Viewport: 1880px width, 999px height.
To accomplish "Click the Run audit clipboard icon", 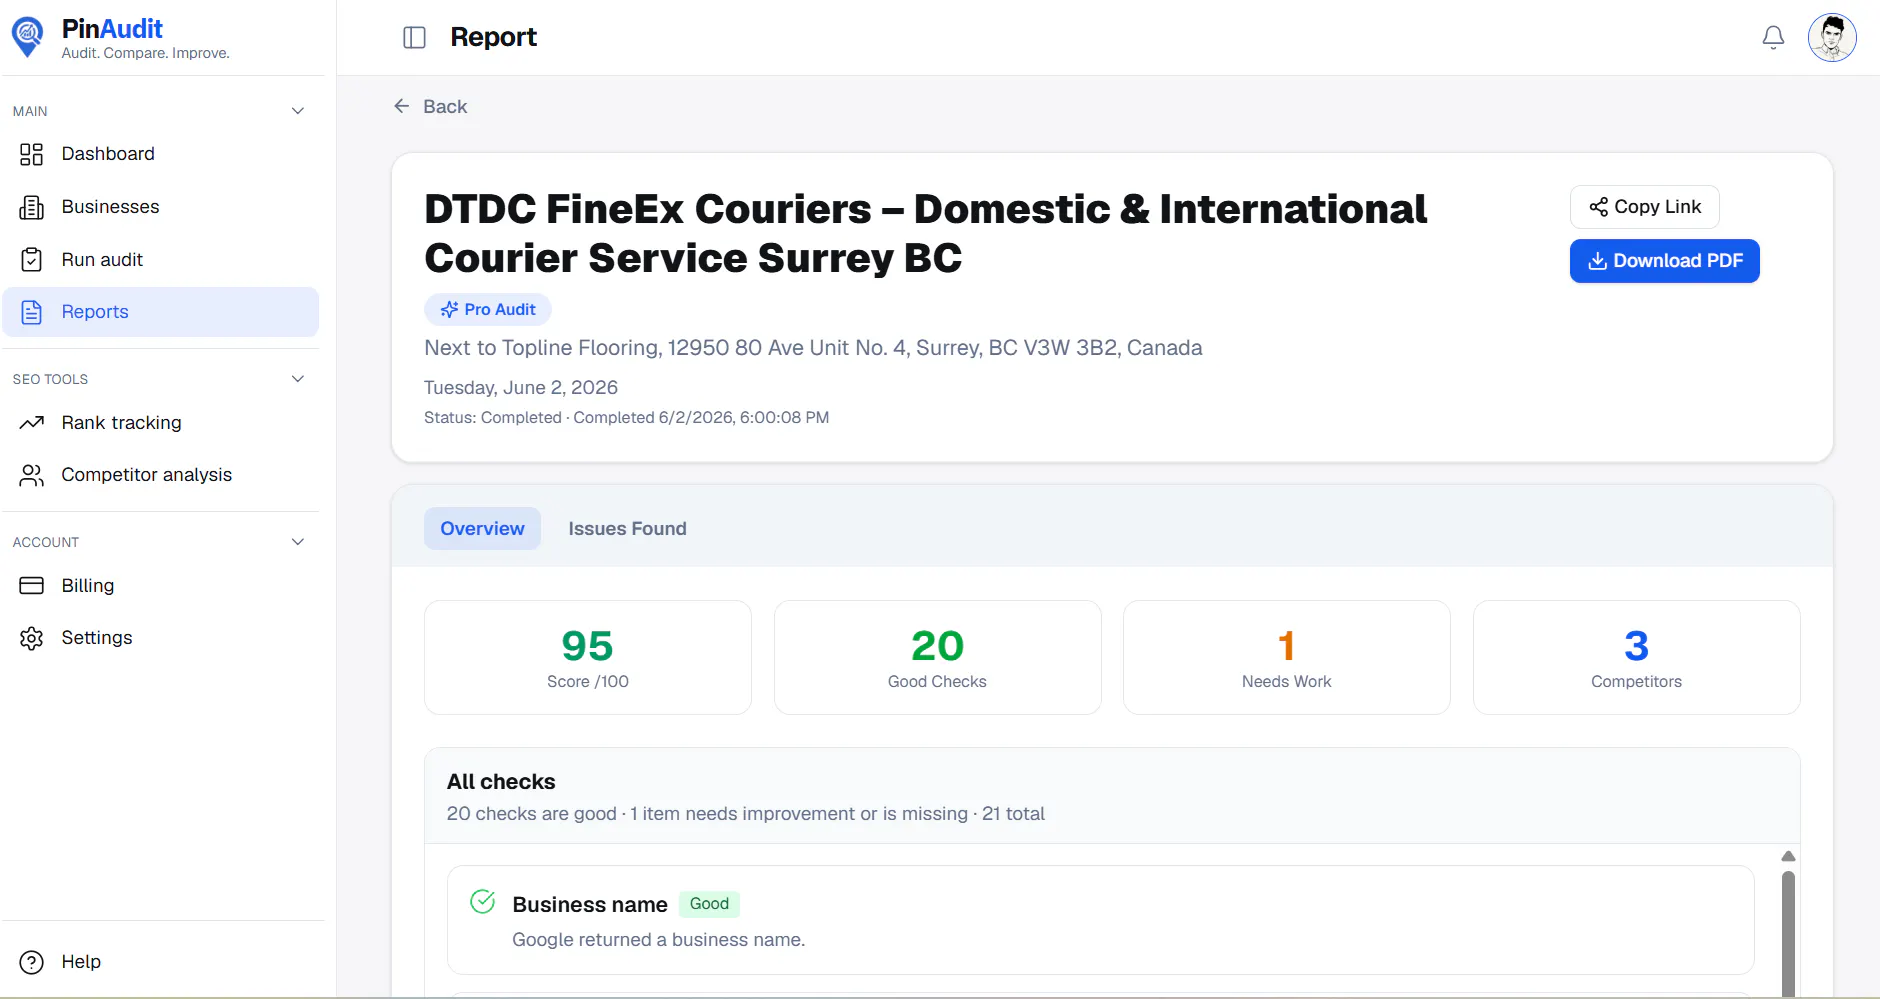I will [32, 260].
